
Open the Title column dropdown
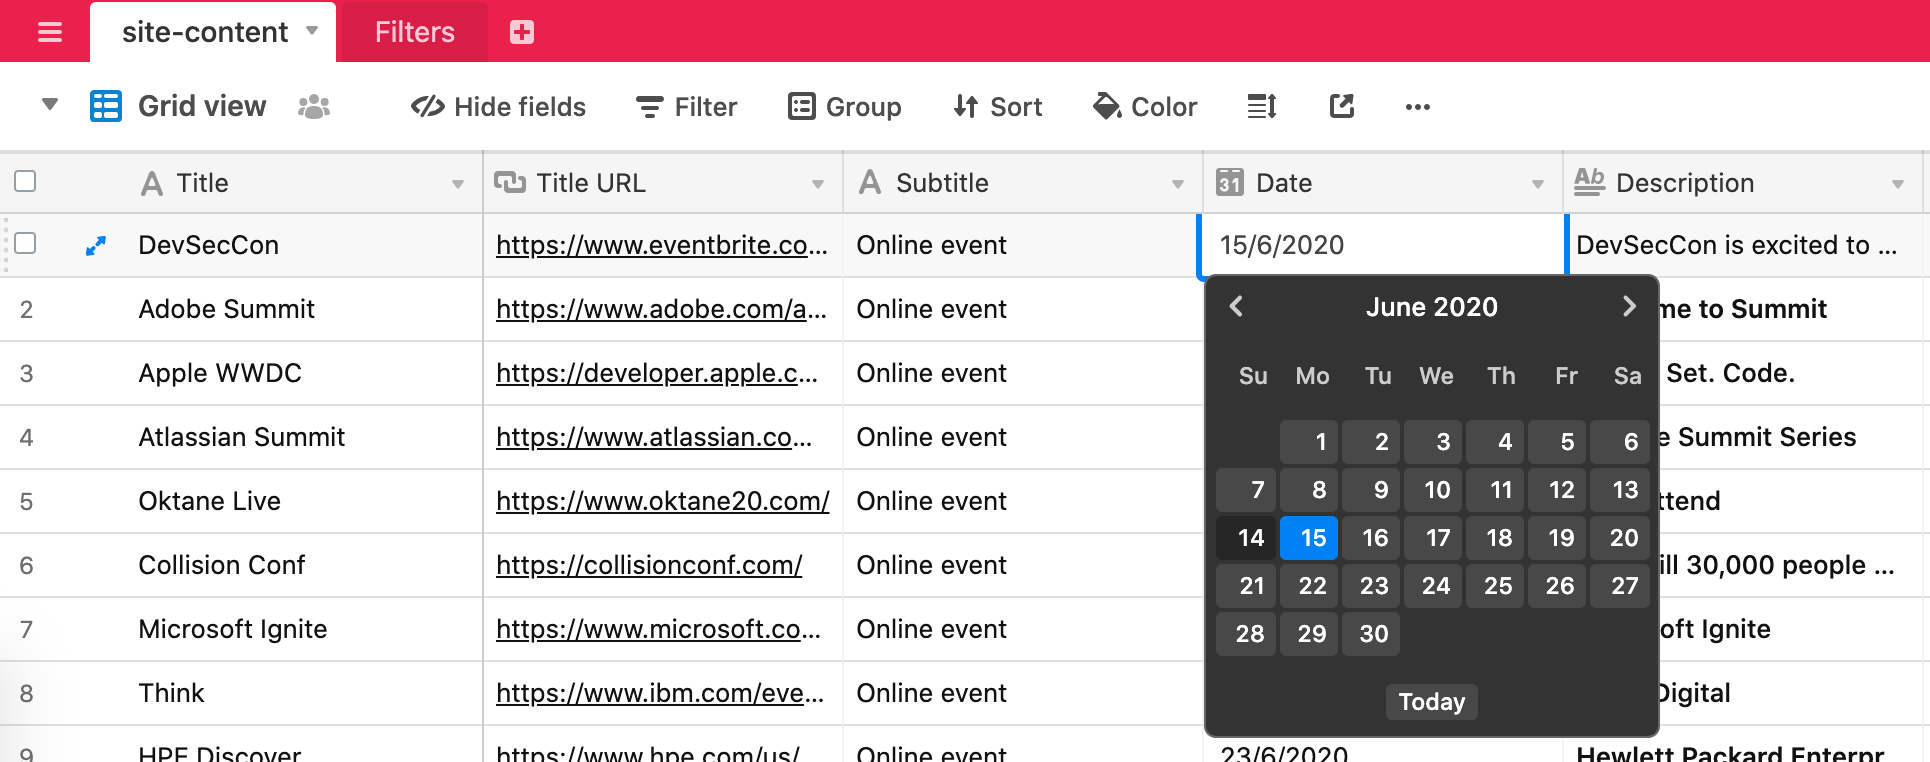(458, 184)
